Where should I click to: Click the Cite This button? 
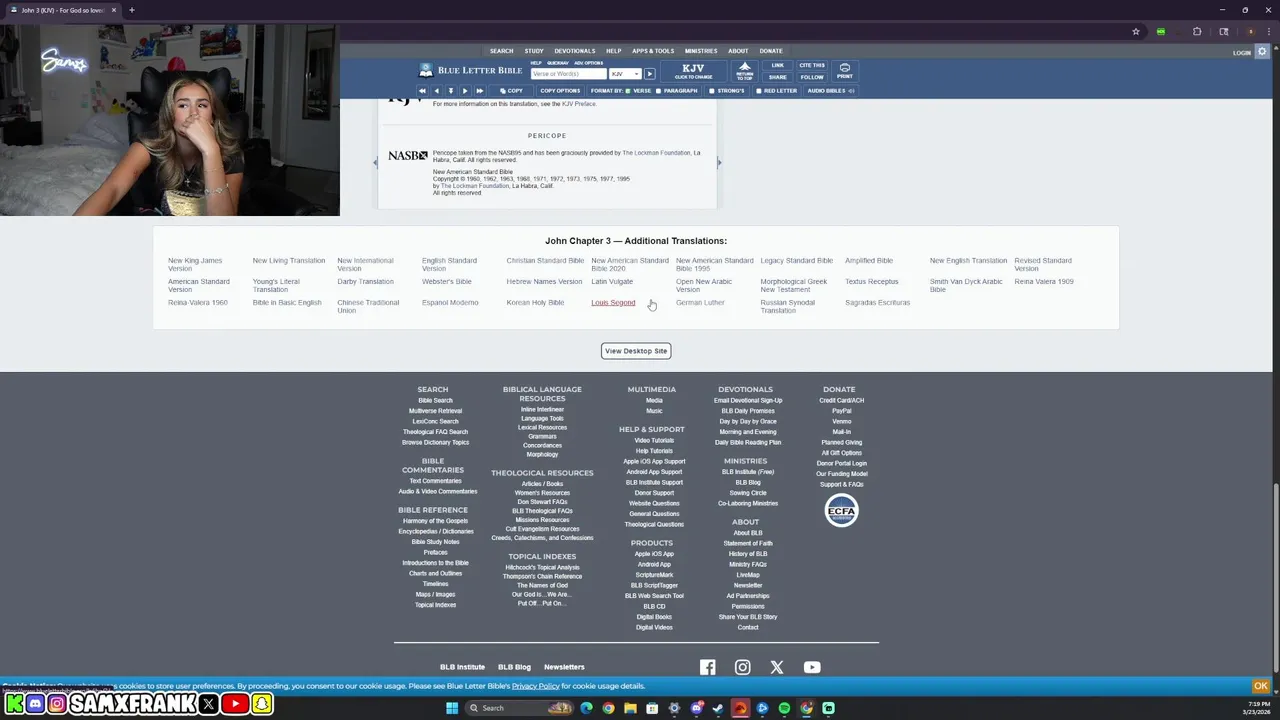point(812,66)
